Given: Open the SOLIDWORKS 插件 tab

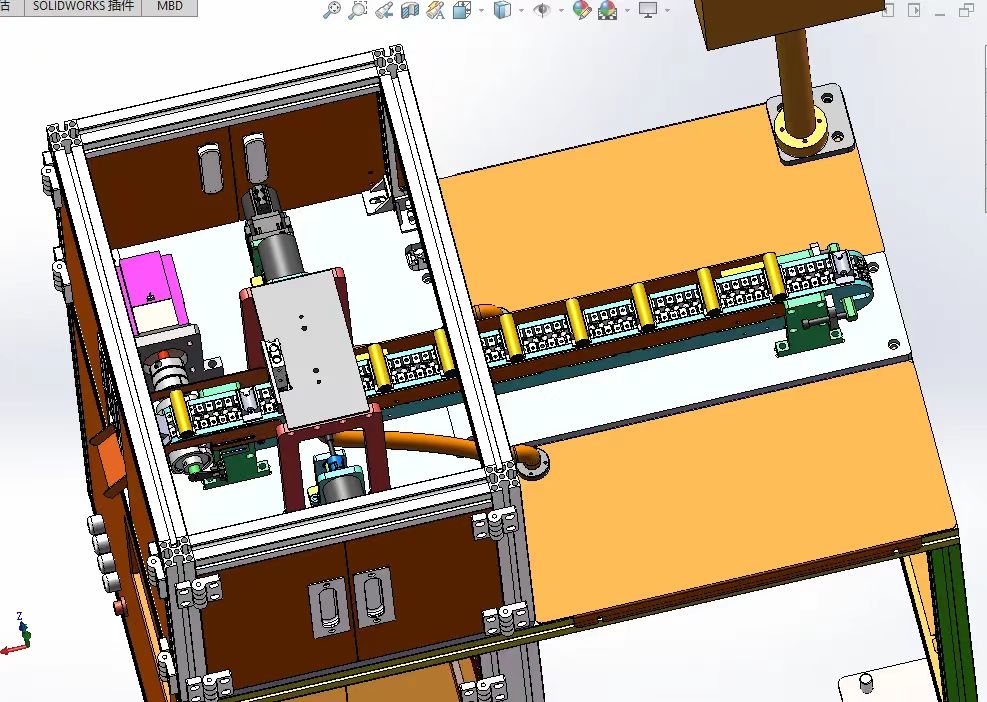Looking at the screenshot, I should tap(83, 7).
